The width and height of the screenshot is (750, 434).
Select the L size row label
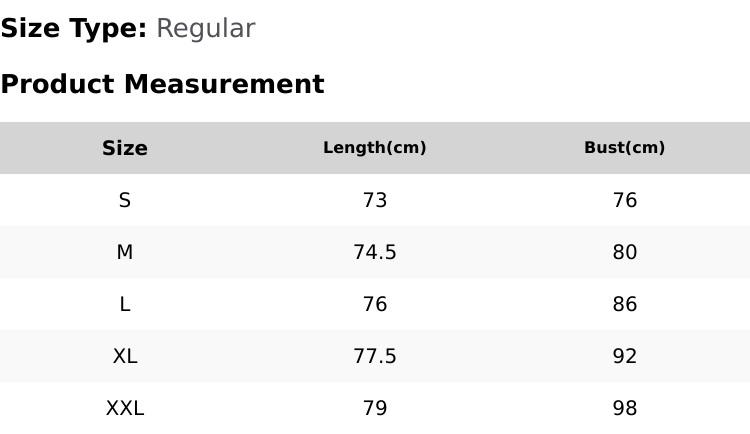click(x=125, y=304)
